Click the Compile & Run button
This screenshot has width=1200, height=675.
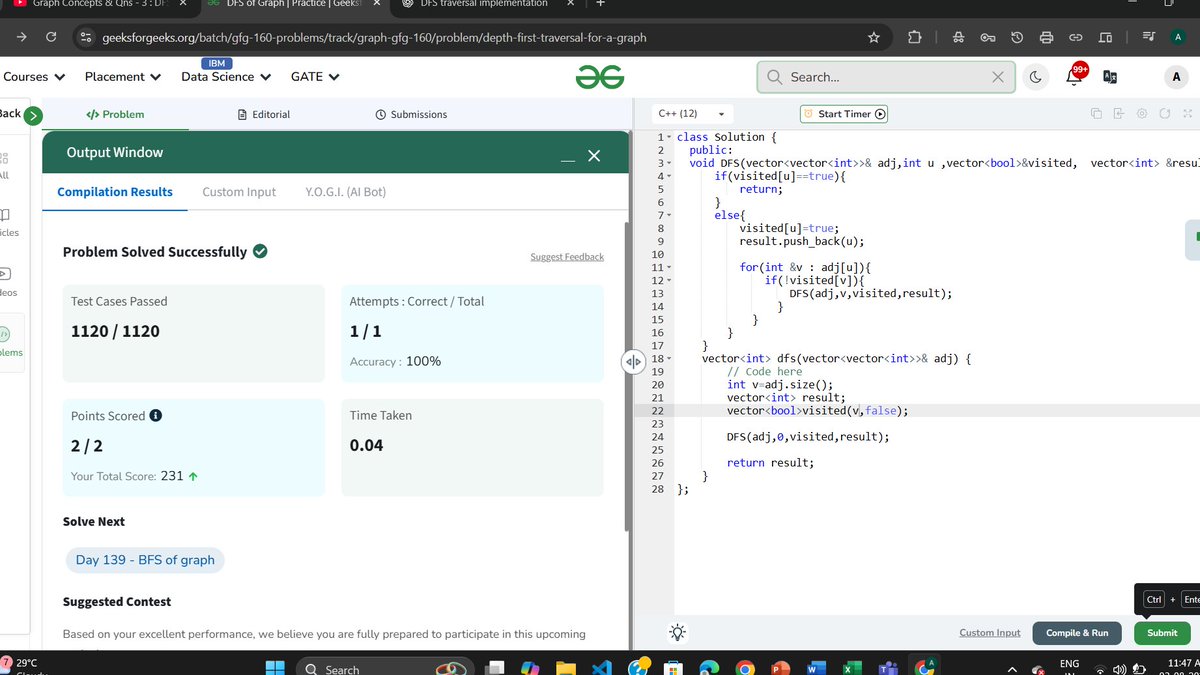coord(1077,633)
